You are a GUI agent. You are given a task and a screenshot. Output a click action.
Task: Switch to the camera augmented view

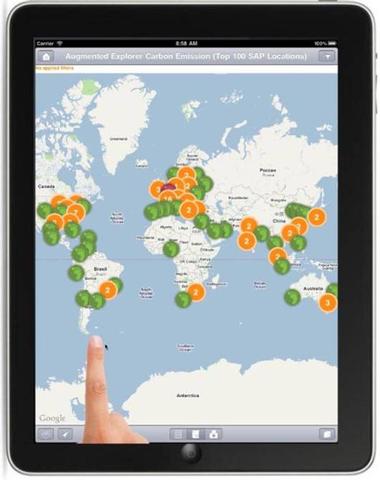[x=213, y=434]
